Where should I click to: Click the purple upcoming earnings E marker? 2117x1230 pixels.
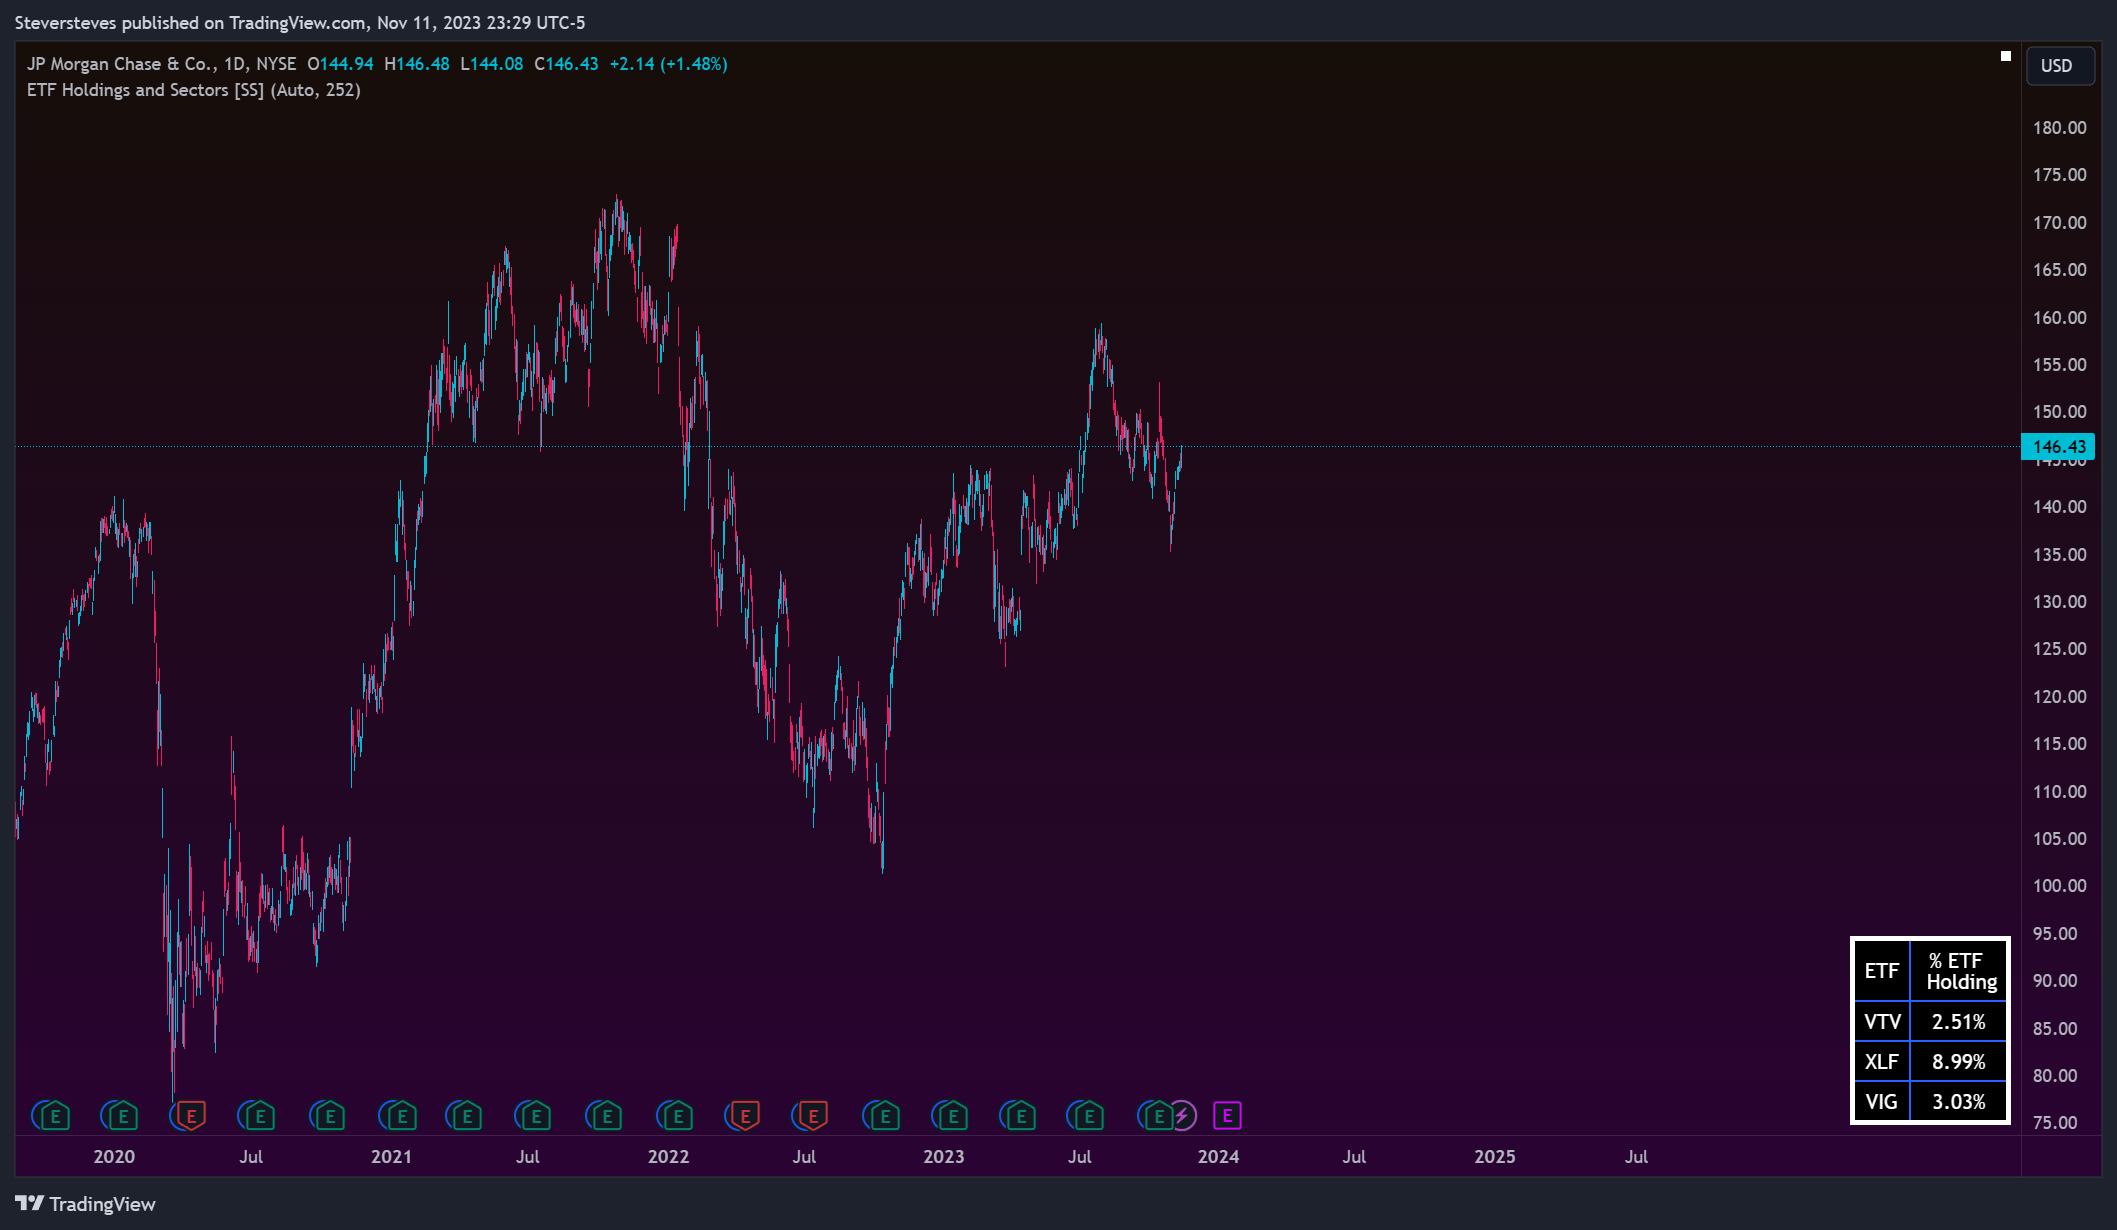(x=1227, y=1115)
